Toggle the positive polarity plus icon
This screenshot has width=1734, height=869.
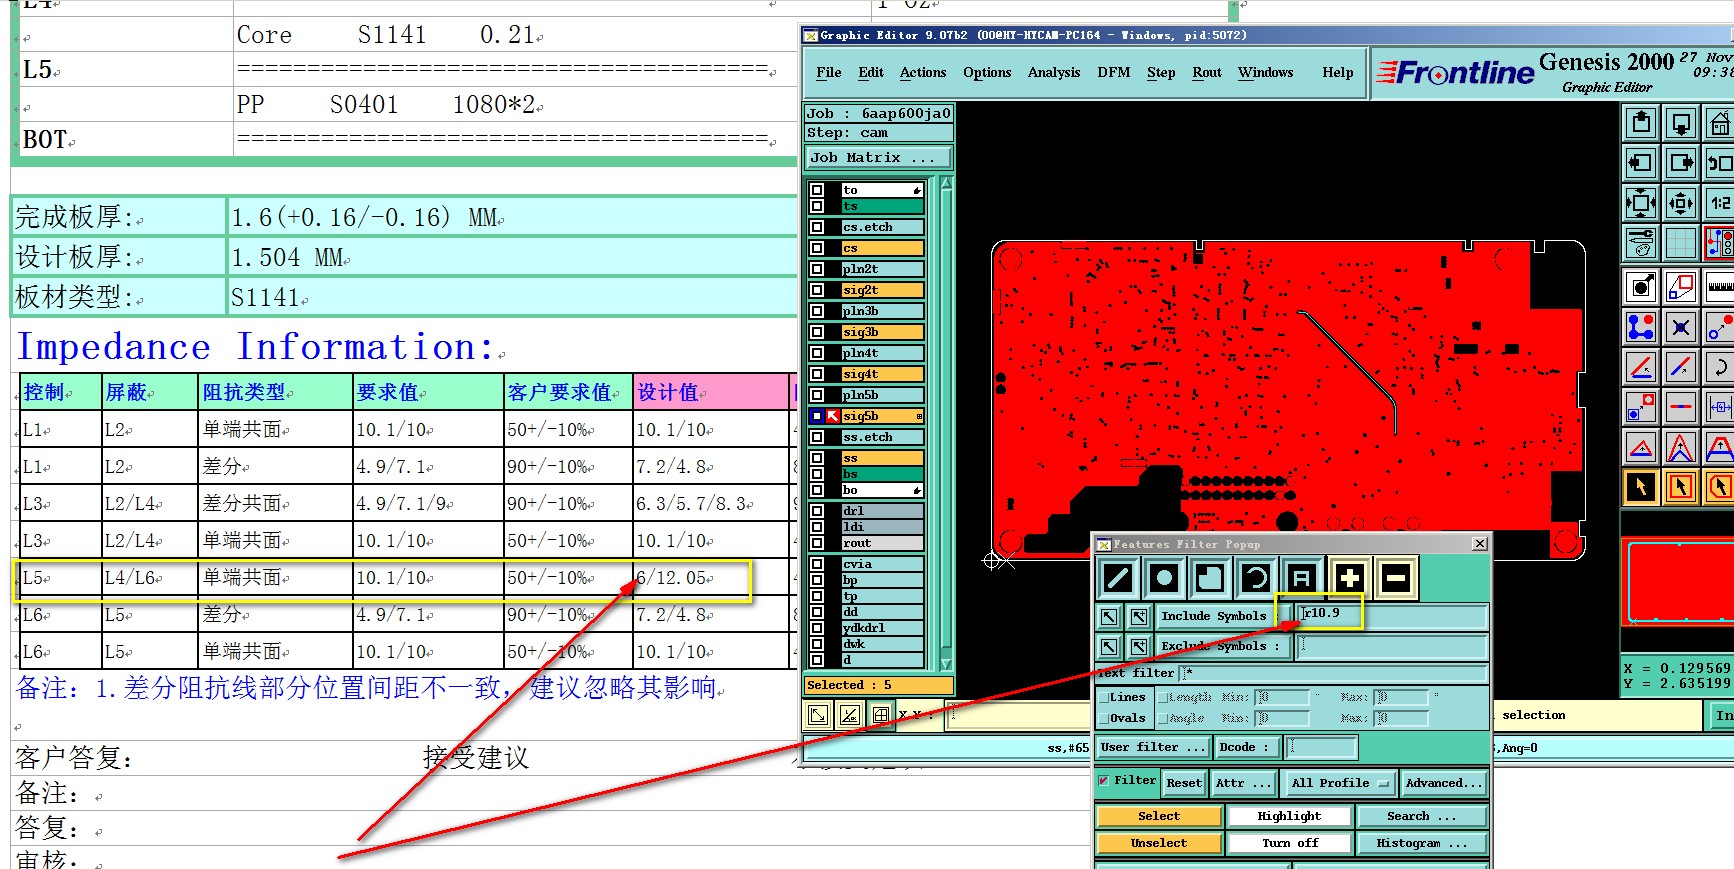click(1349, 577)
